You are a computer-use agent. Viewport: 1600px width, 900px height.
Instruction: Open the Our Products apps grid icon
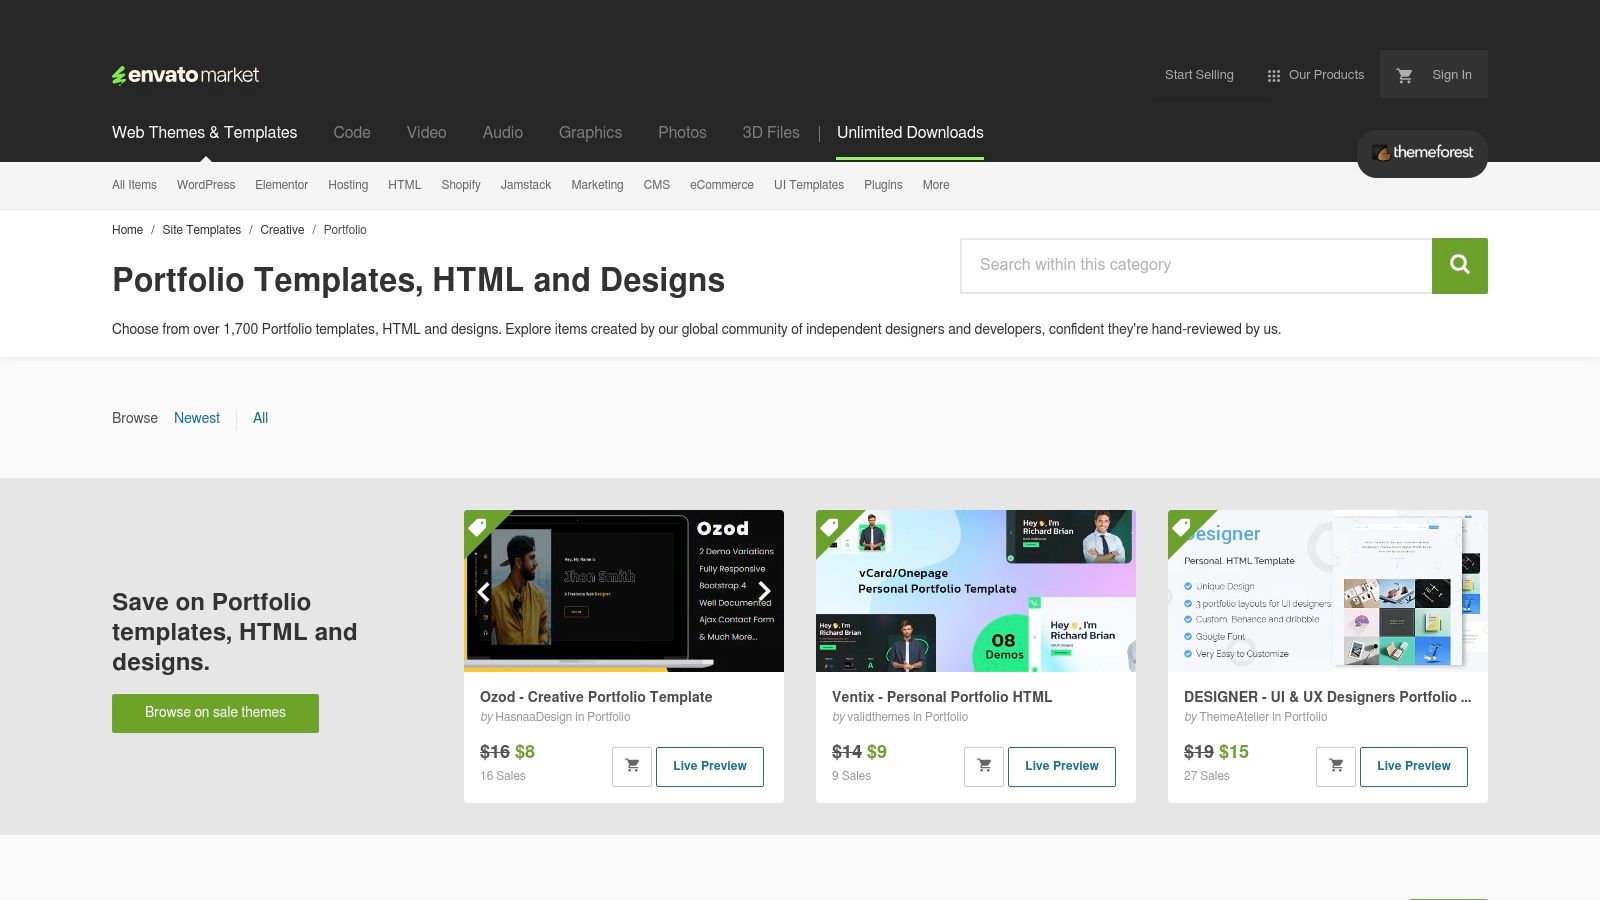[x=1273, y=74]
